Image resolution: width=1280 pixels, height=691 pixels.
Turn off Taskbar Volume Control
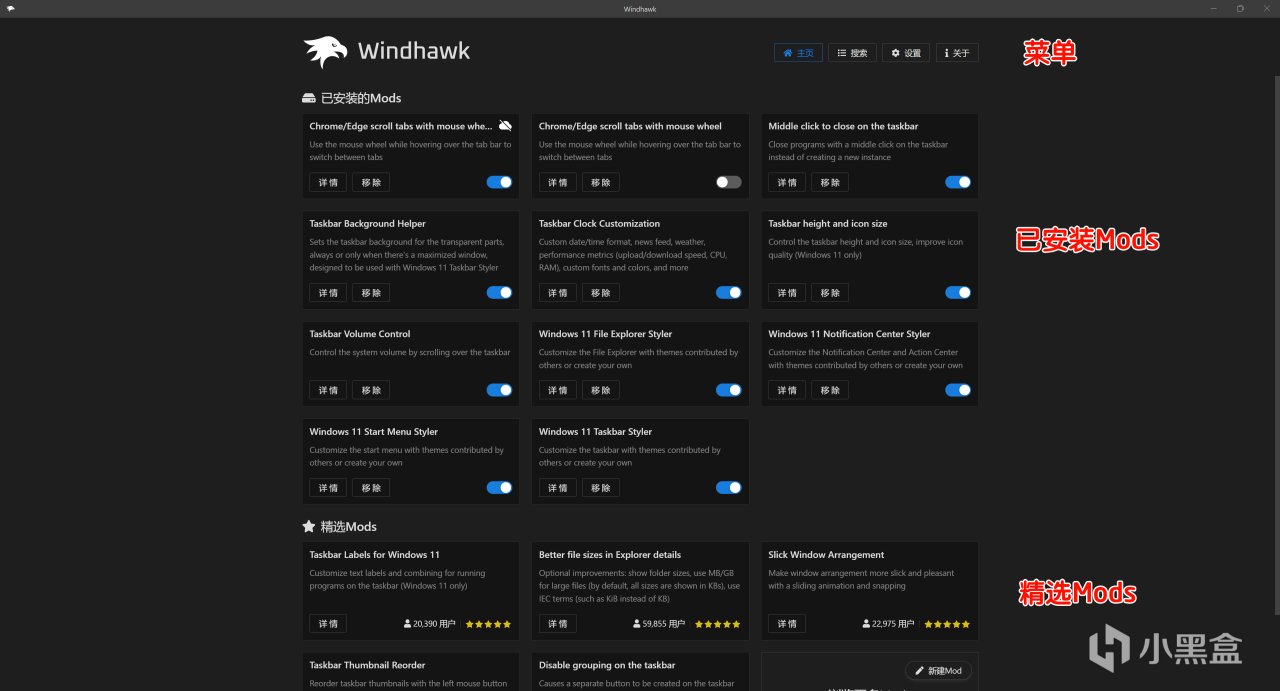coord(499,390)
